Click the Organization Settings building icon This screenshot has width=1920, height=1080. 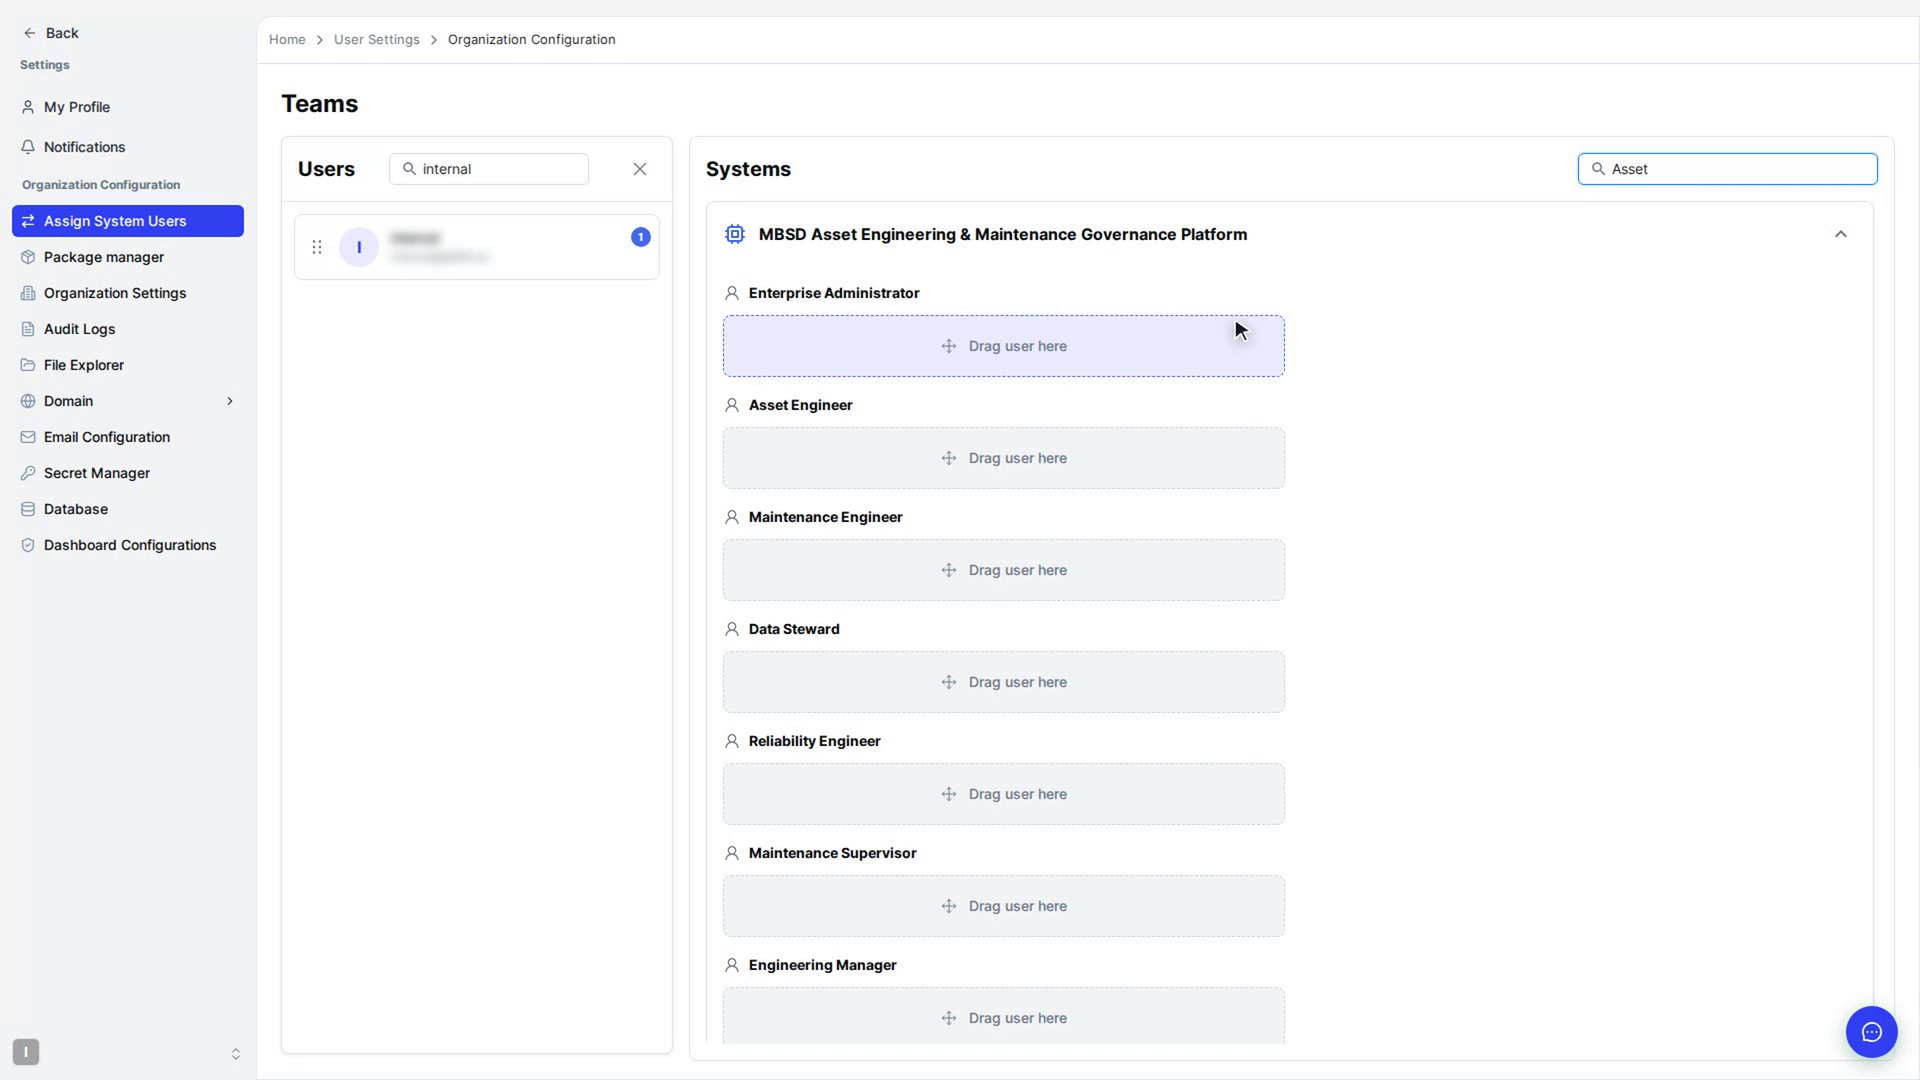pyautogui.click(x=28, y=293)
